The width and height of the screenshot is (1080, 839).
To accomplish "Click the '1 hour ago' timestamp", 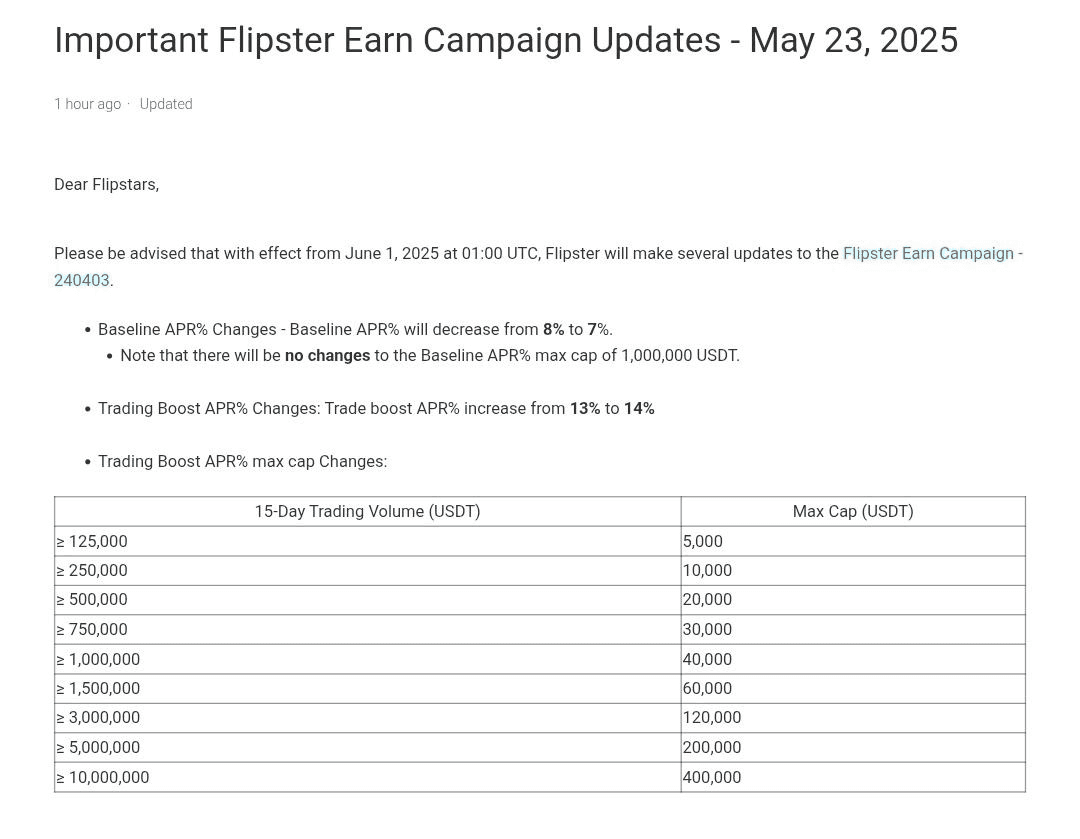I will click(x=87, y=104).
